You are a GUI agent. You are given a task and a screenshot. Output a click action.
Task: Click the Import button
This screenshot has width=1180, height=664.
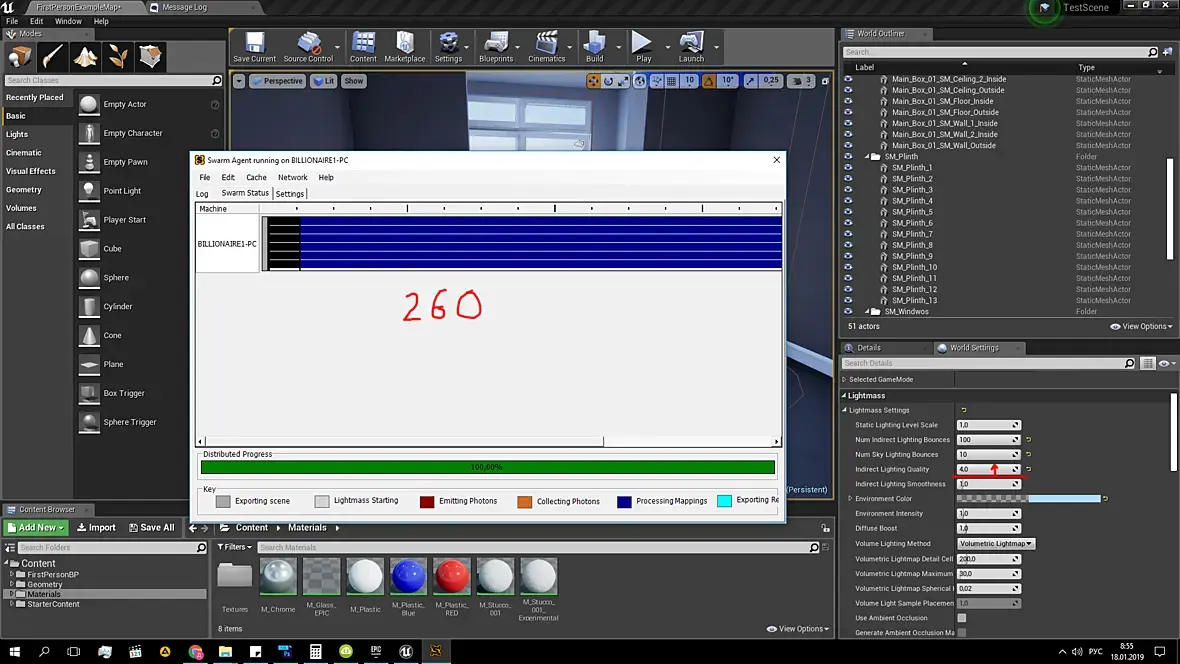pyautogui.click(x=96, y=528)
